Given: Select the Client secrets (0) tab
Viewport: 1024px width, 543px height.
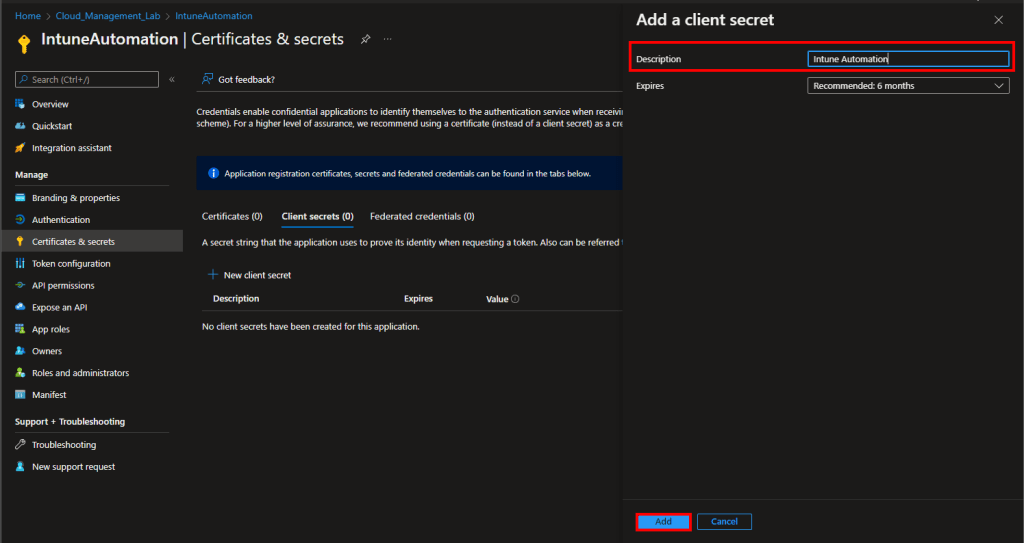Looking at the screenshot, I should click(x=317, y=216).
